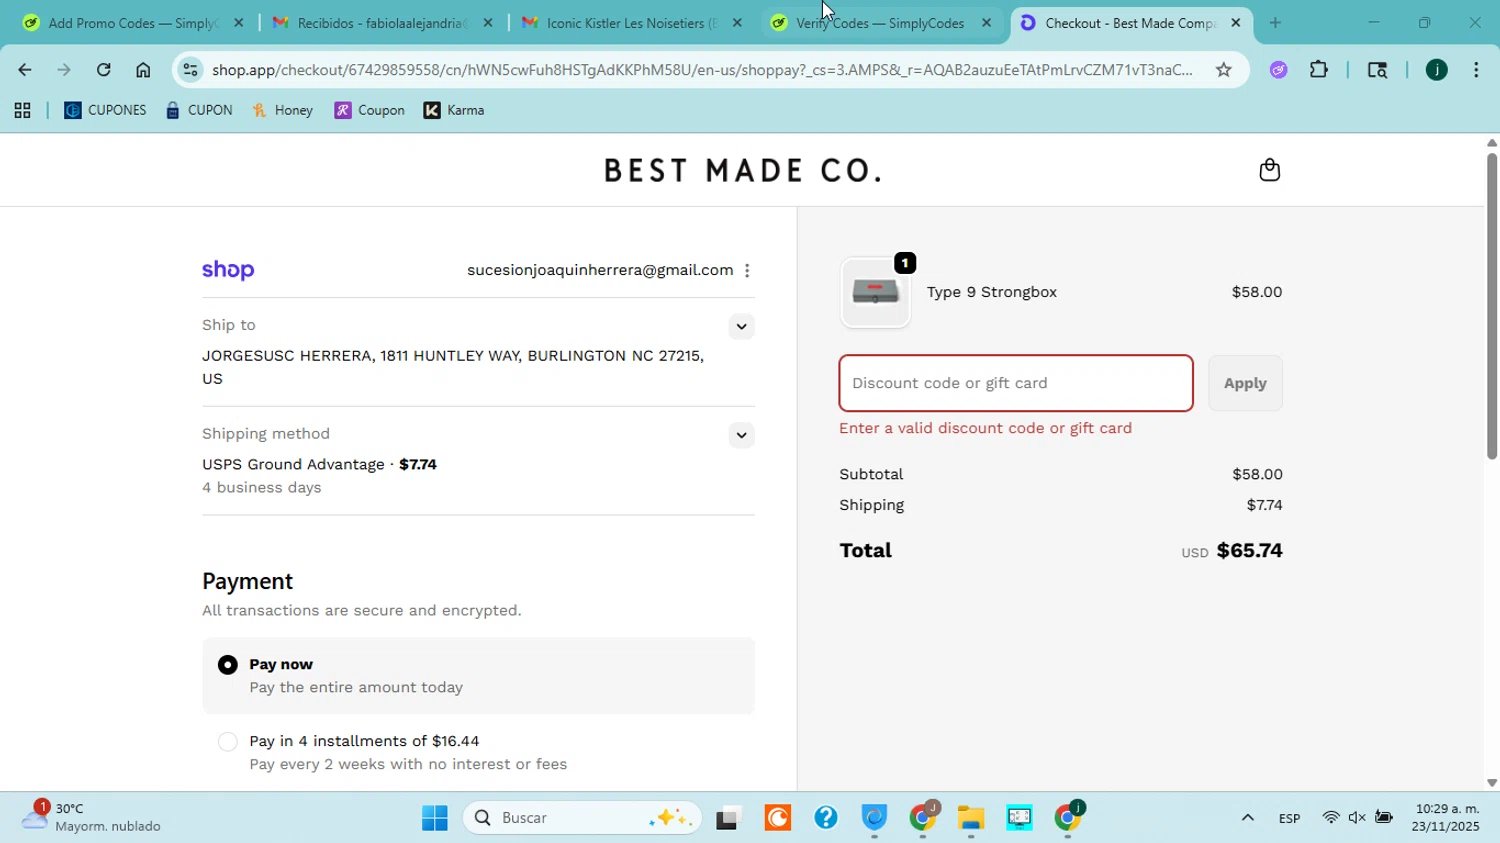Open the volume tray icon

point(1357,819)
